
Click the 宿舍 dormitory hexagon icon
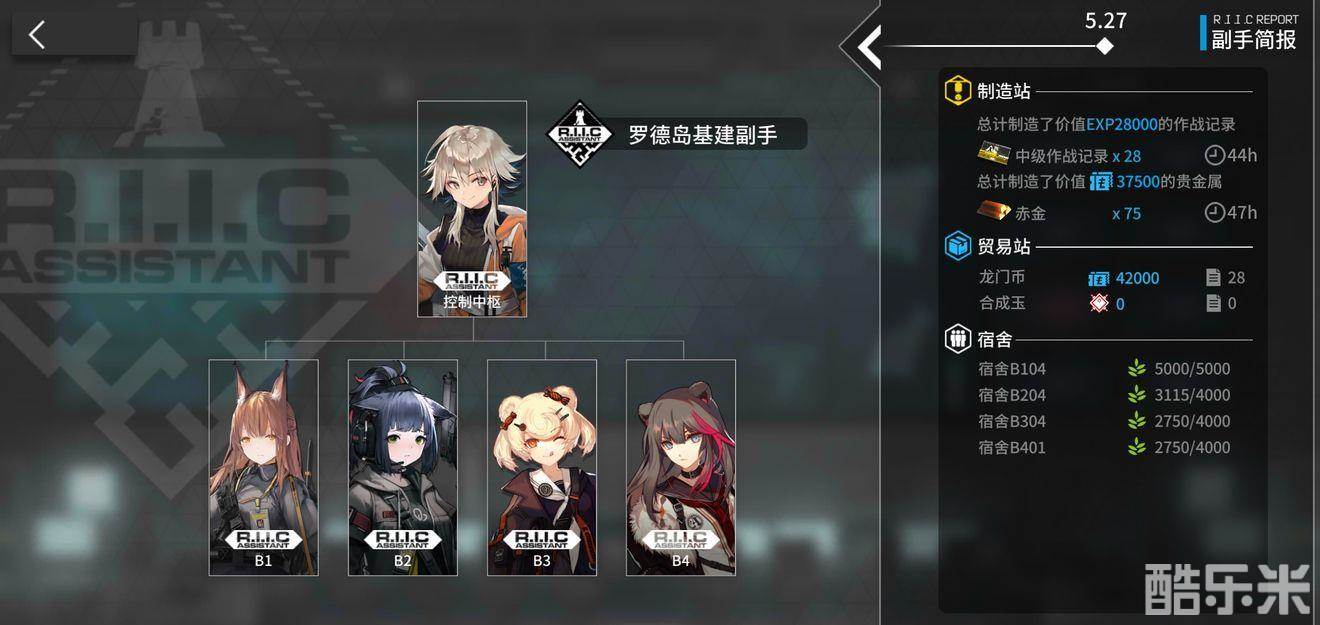click(x=959, y=339)
